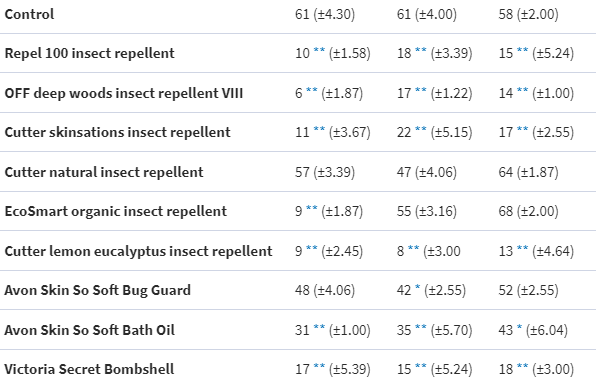596x380 pixels.
Task: Open the asterisk footnote beside OFF deep woods value 14
Action: click(x=523, y=90)
